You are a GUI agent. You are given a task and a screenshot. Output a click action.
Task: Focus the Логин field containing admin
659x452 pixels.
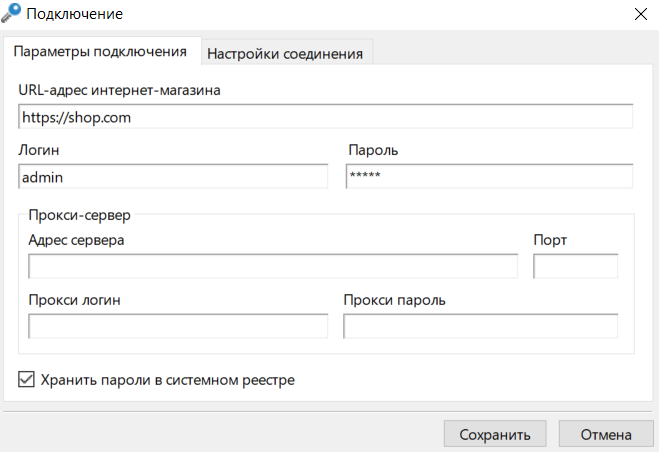pos(173,177)
